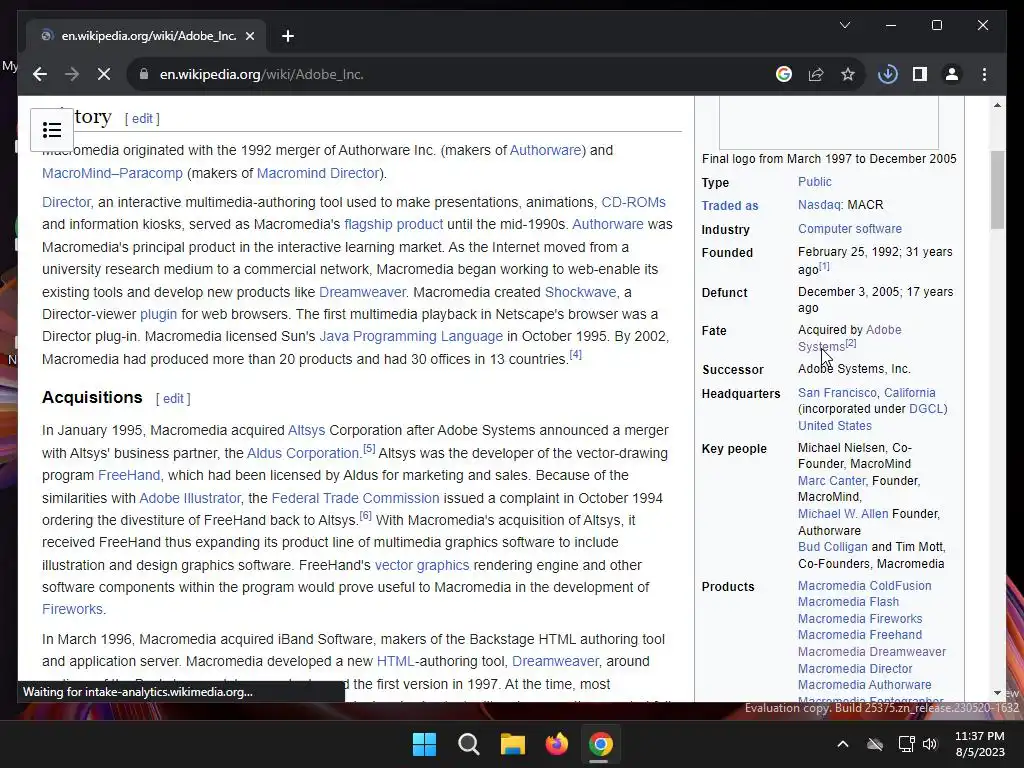Show hidden system tray icons

[843, 744]
